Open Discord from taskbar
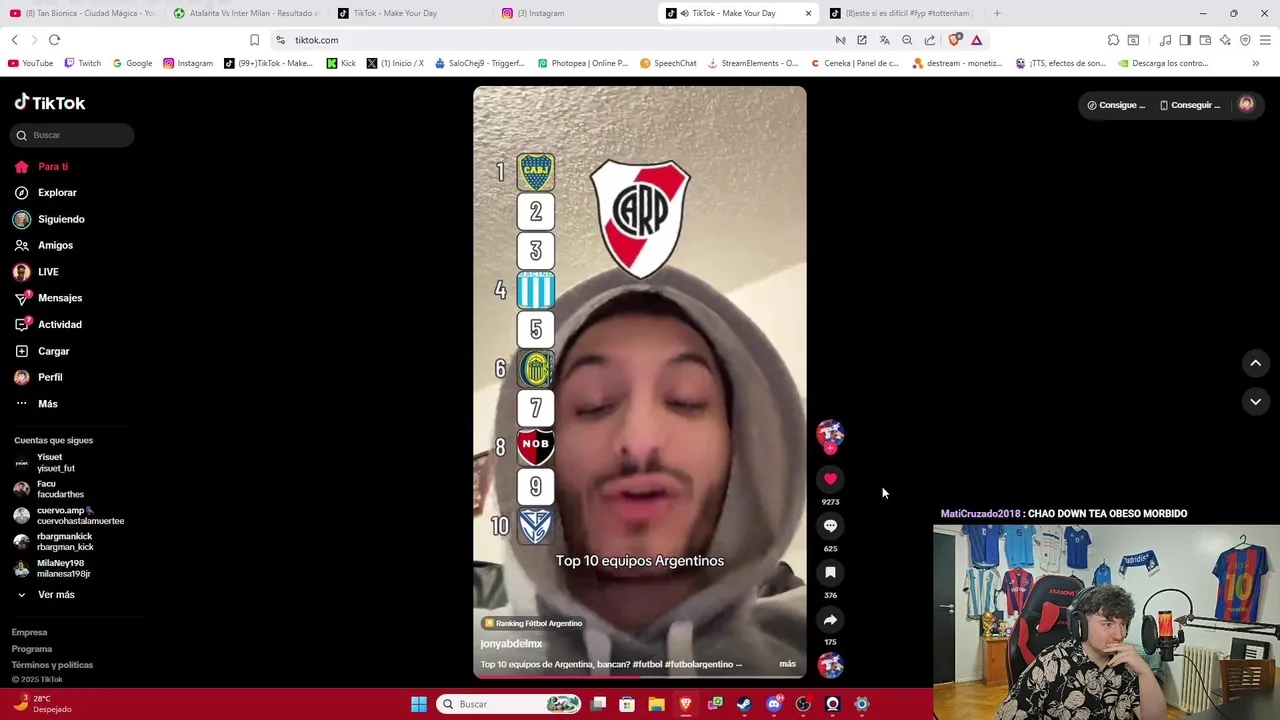 coord(774,704)
